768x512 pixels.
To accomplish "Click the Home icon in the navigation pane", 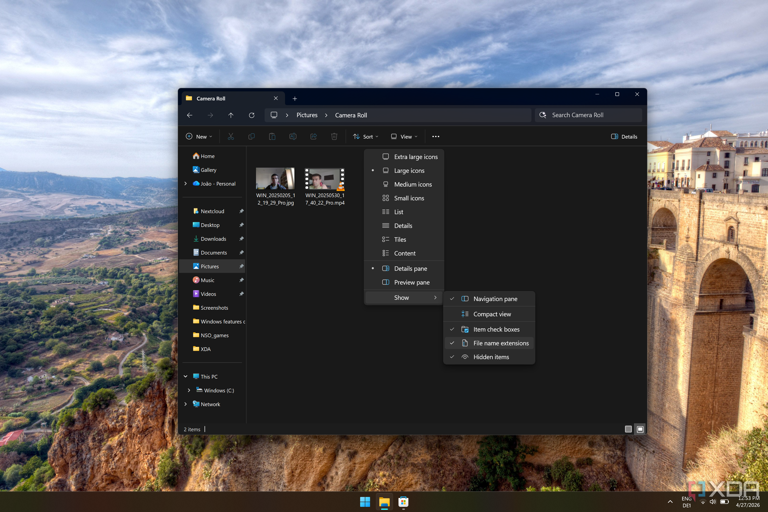I will 196,156.
